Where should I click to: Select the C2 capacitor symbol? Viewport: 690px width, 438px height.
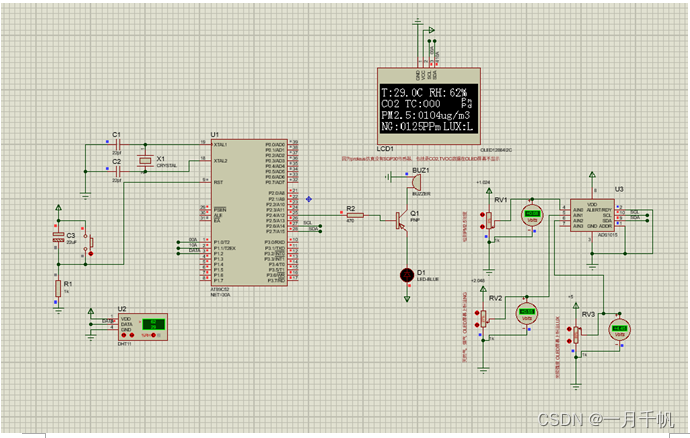click(118, 171)
